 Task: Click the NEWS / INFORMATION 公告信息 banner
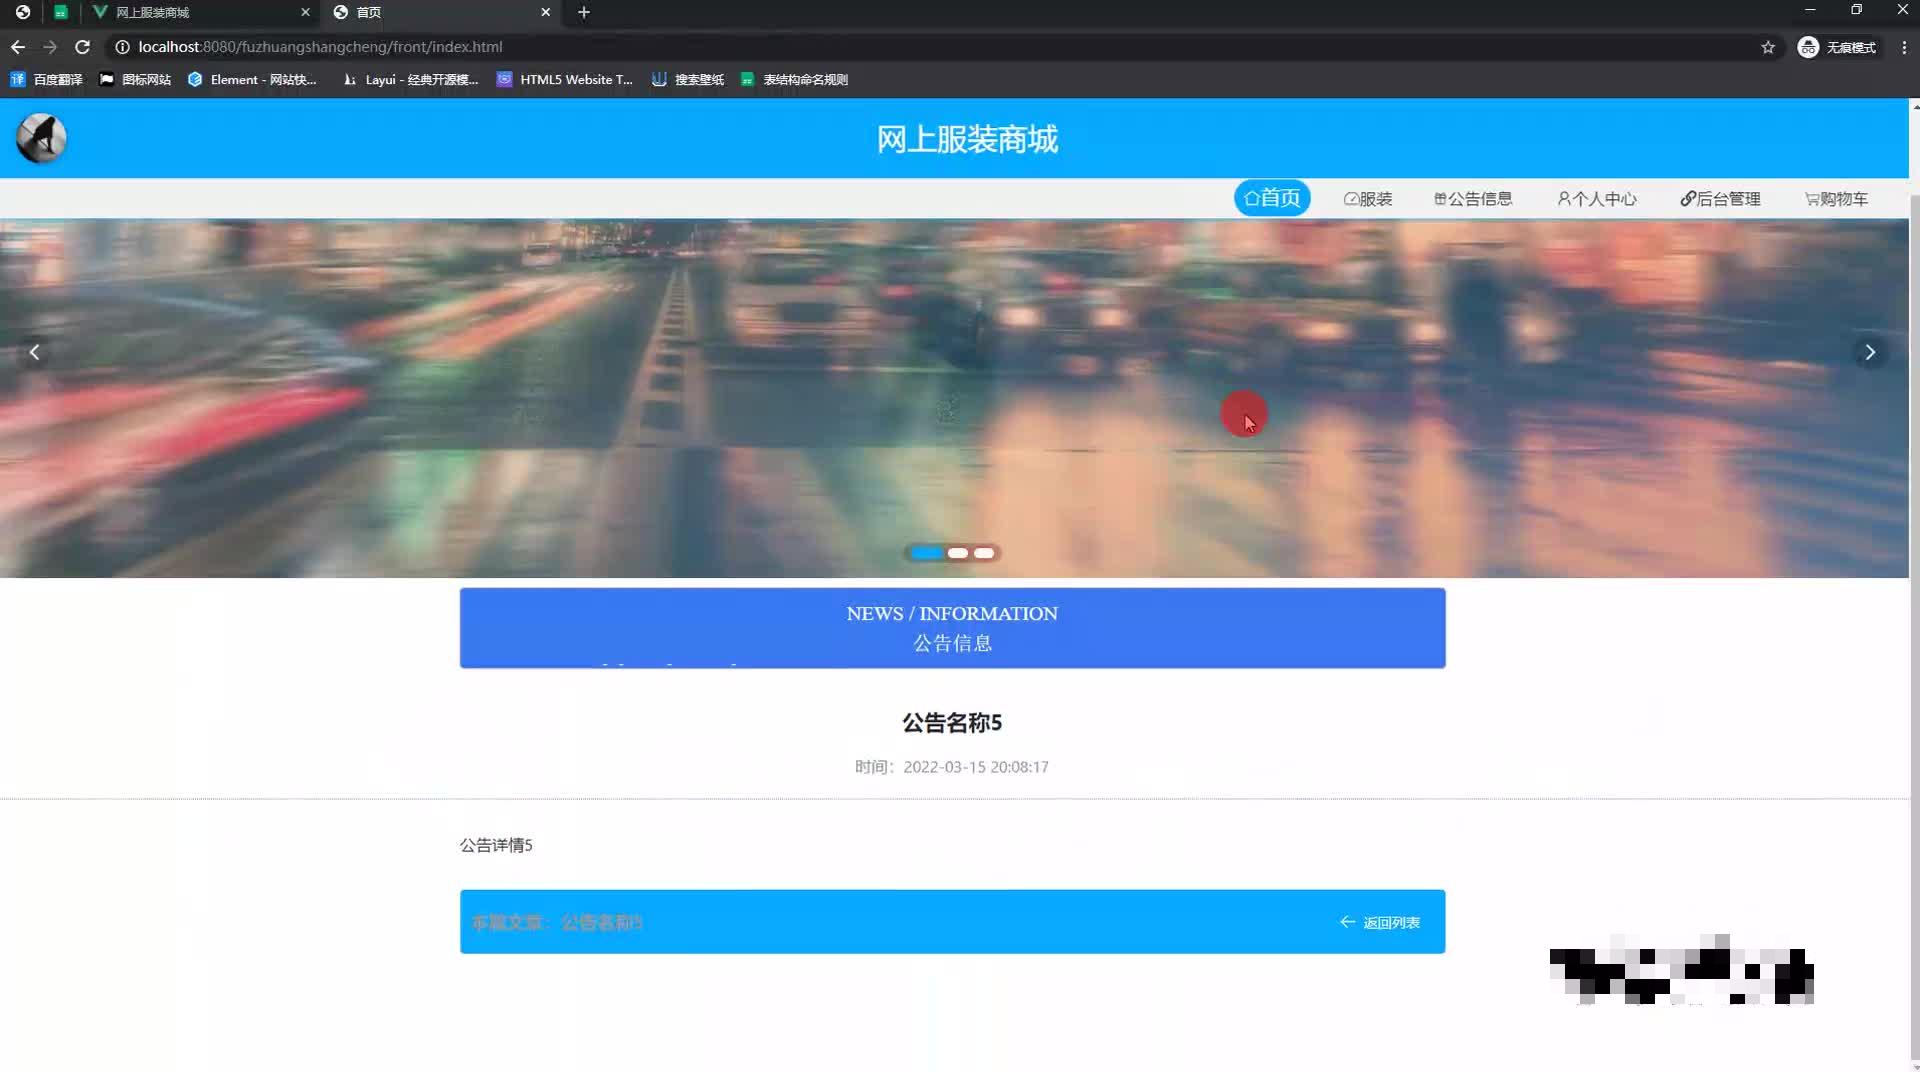(x=952, y=628)
